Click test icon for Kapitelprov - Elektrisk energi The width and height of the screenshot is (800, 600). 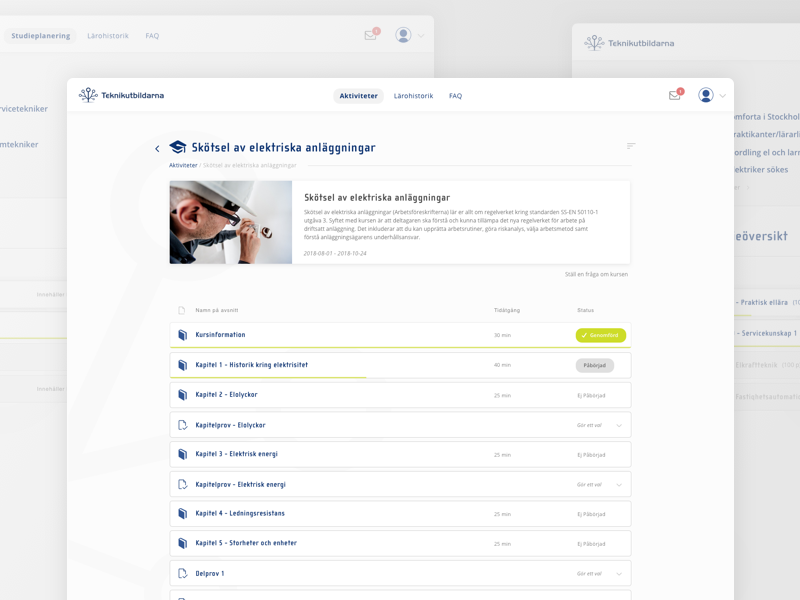point(182,484)
